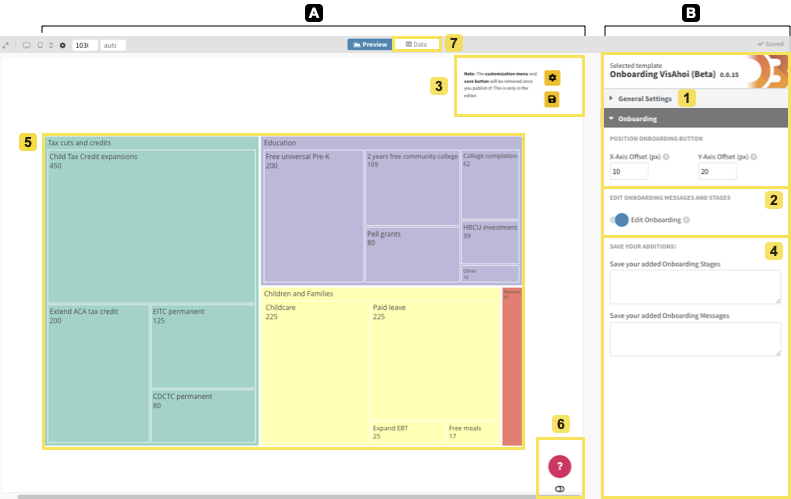This screenshot has width=791, height=499.
Task: Select the desktop preview device icon
Action: pyautogui.click(x=26, y=45)
